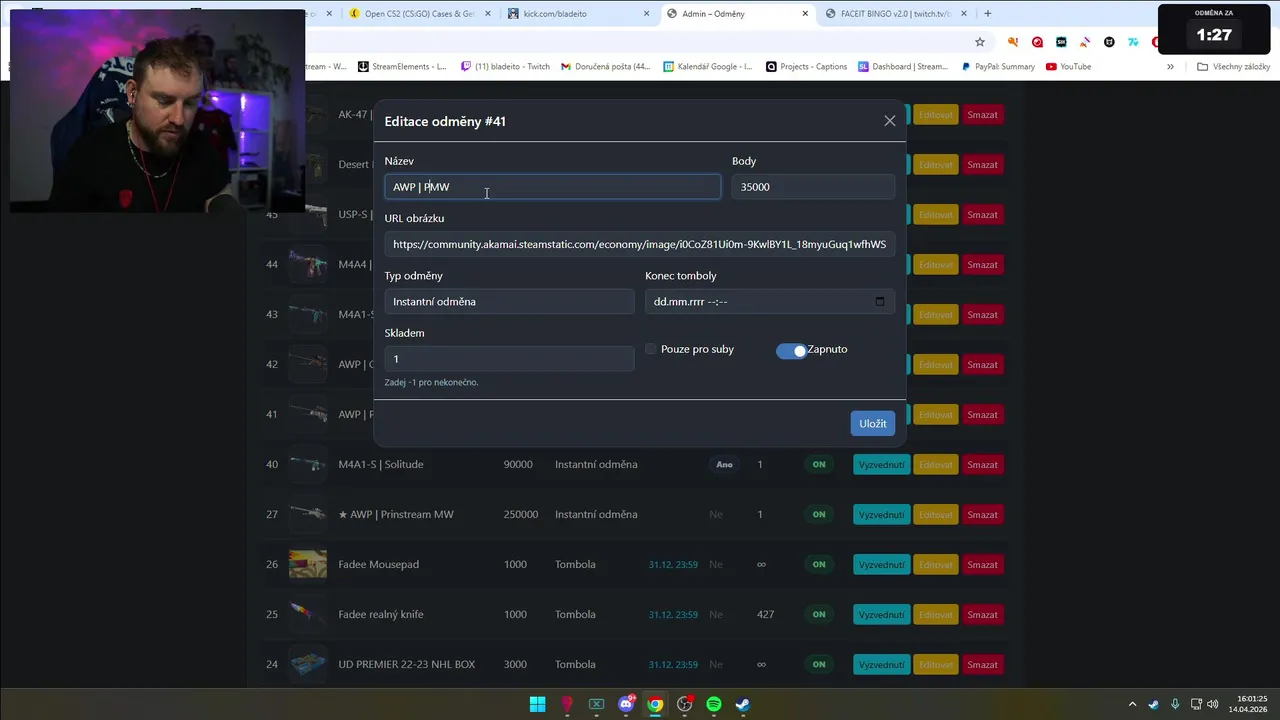Open the calendar picker in Konec tomboly
Image resolution: width=1280 pixels, height=720 pixels.
pyautogui.click(x=879, y=301)
